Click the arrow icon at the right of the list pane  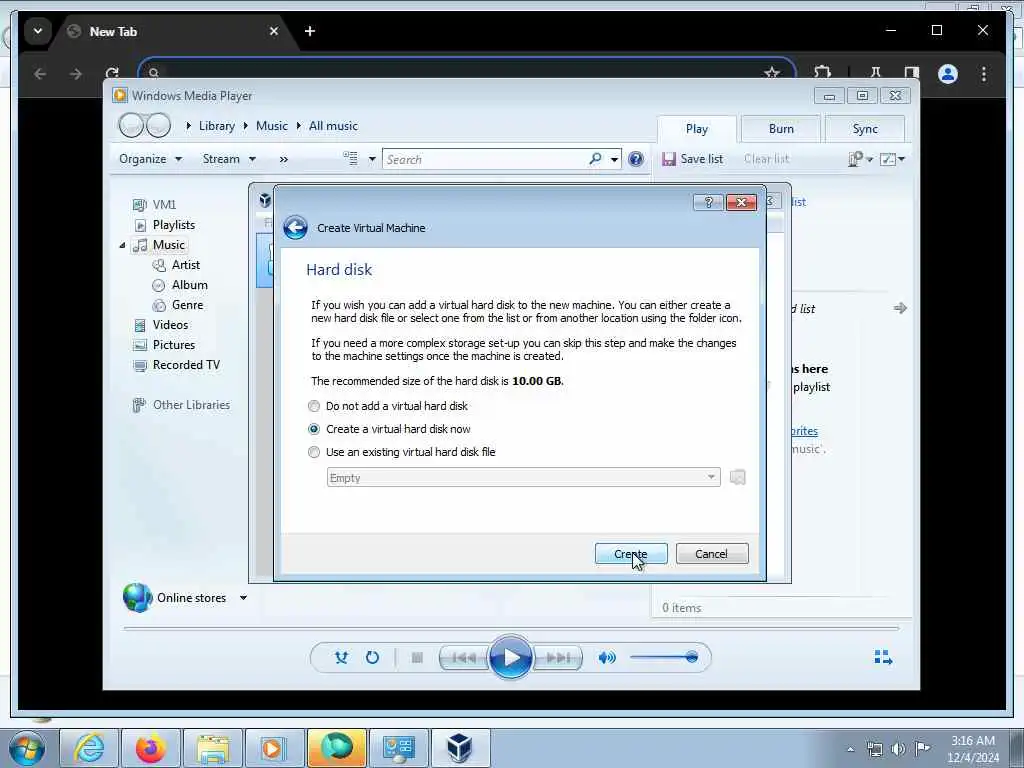[x=900, y=308]
